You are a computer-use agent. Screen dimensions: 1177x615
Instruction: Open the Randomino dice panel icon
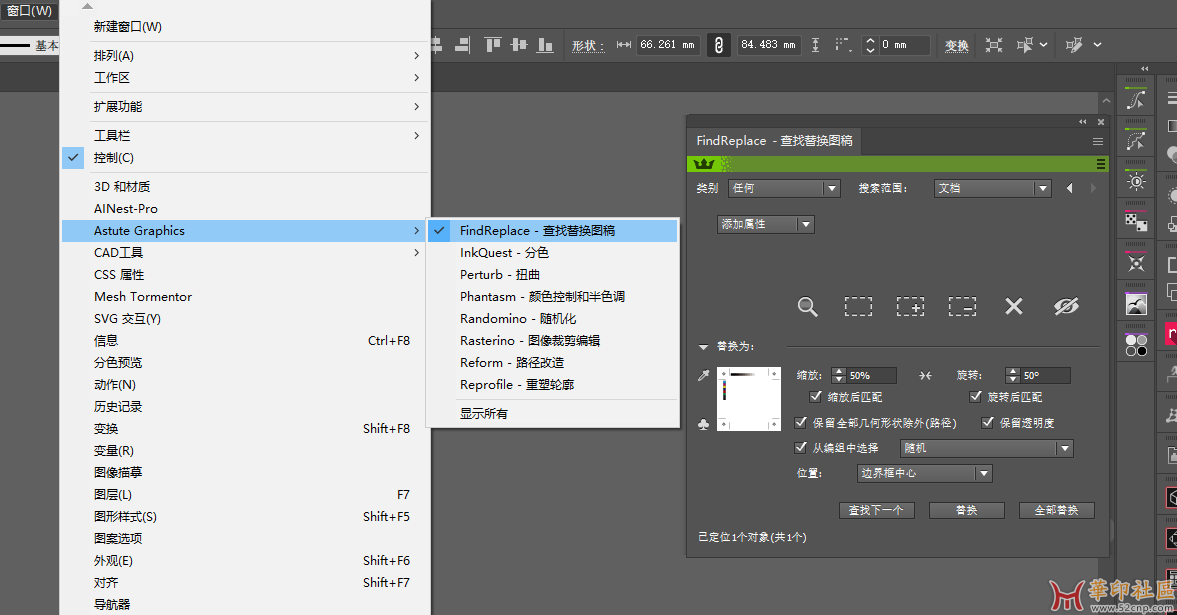click(1136, 222)
